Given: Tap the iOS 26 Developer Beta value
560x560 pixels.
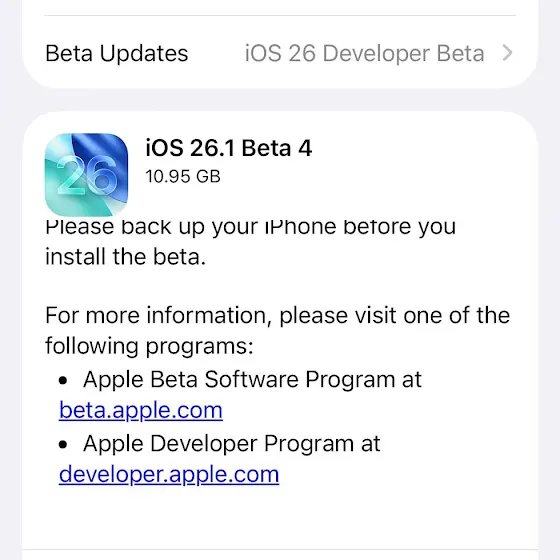Looking at the screenshot, I should [x=364, y=54].
